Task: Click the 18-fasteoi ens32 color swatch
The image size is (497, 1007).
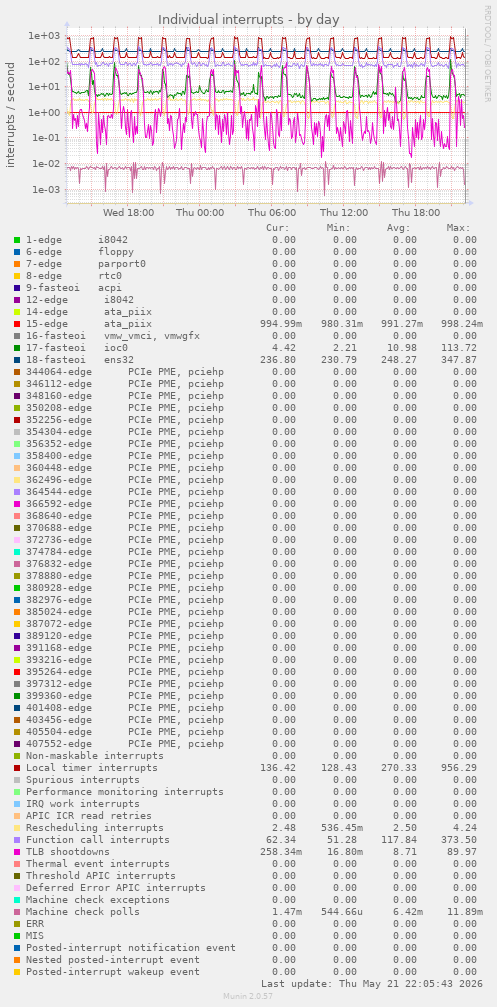Action: click(x=17, y=360)
